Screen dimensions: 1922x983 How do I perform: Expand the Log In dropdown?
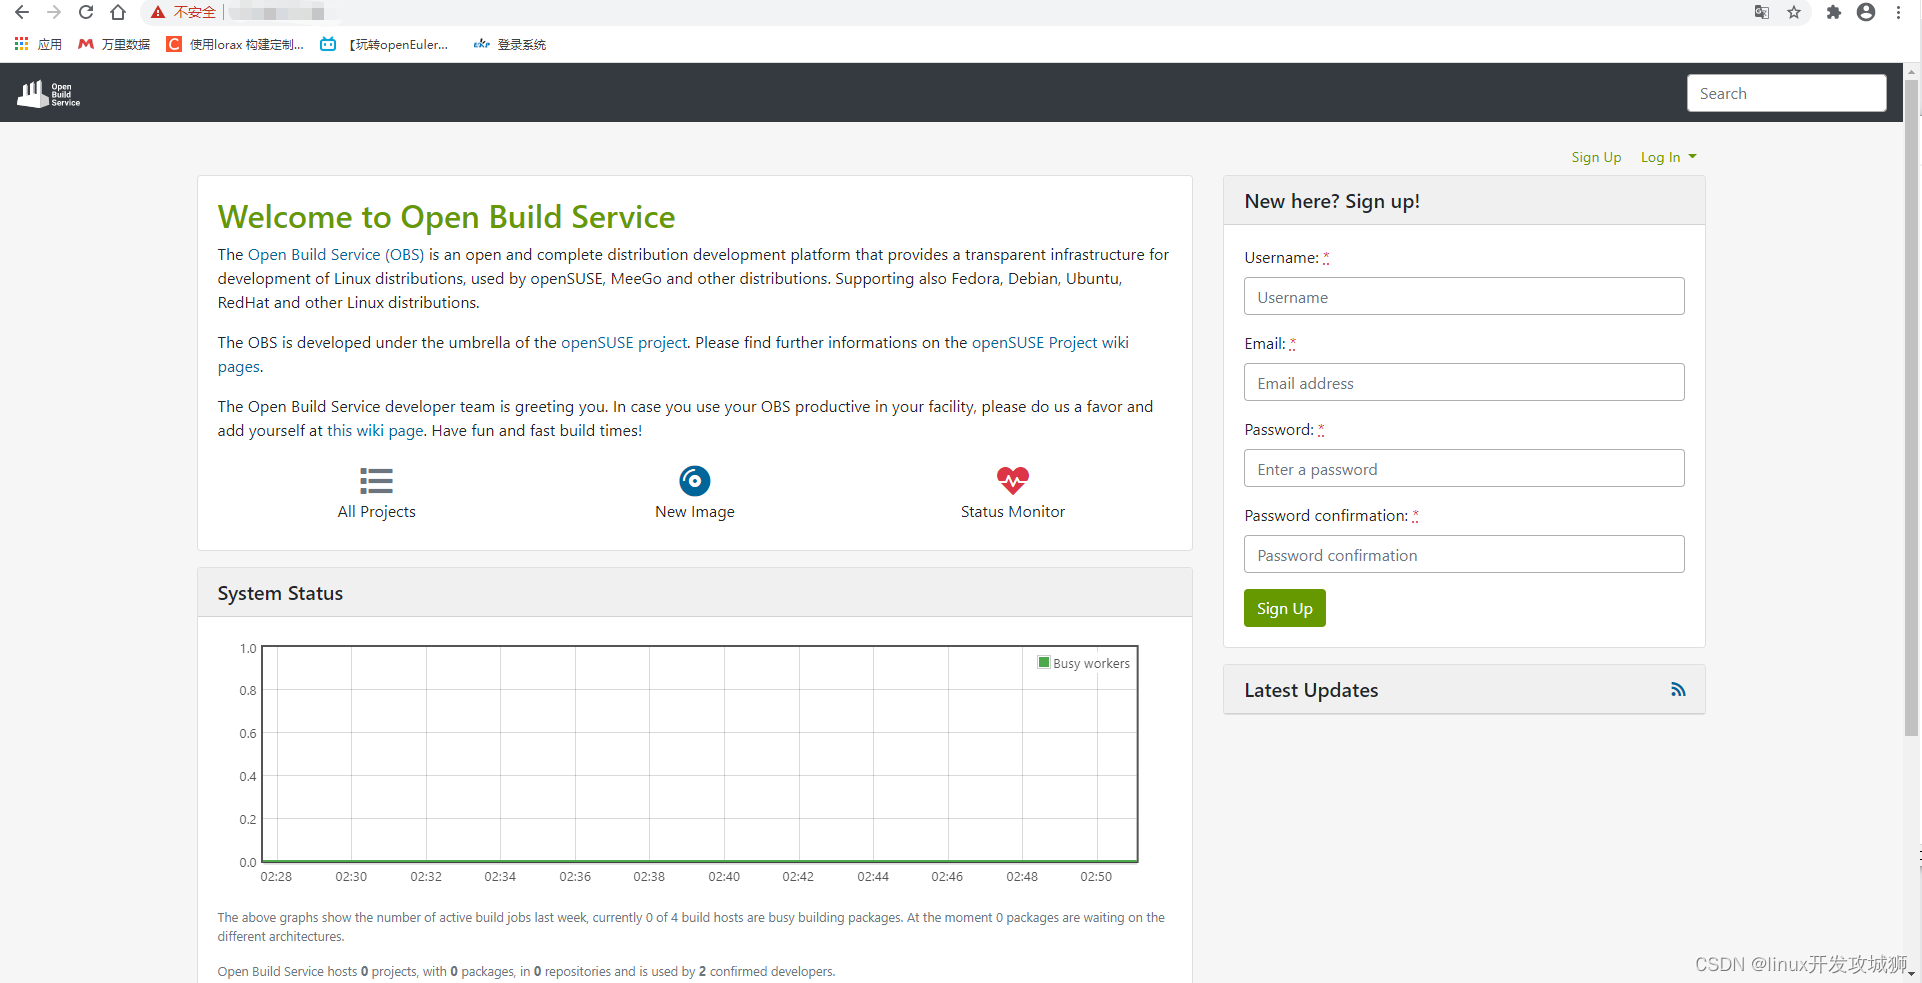tap(1668, 157)
